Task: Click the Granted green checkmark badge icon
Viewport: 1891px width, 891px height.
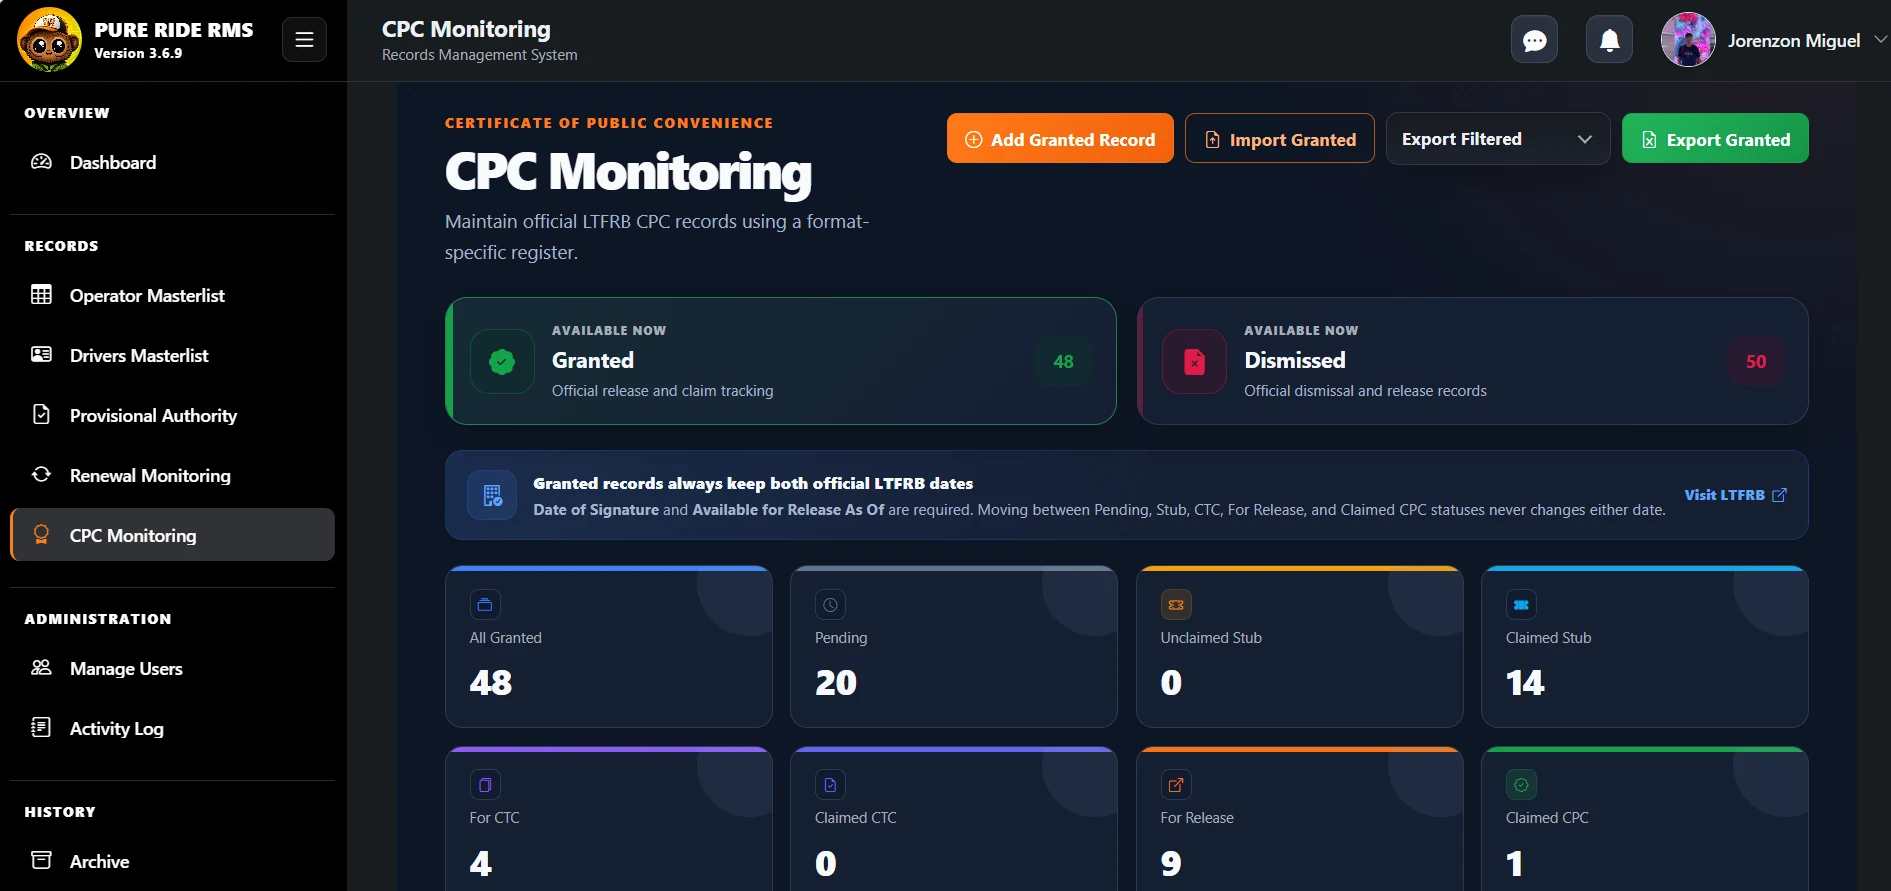Action: click(x=502, y=361)
